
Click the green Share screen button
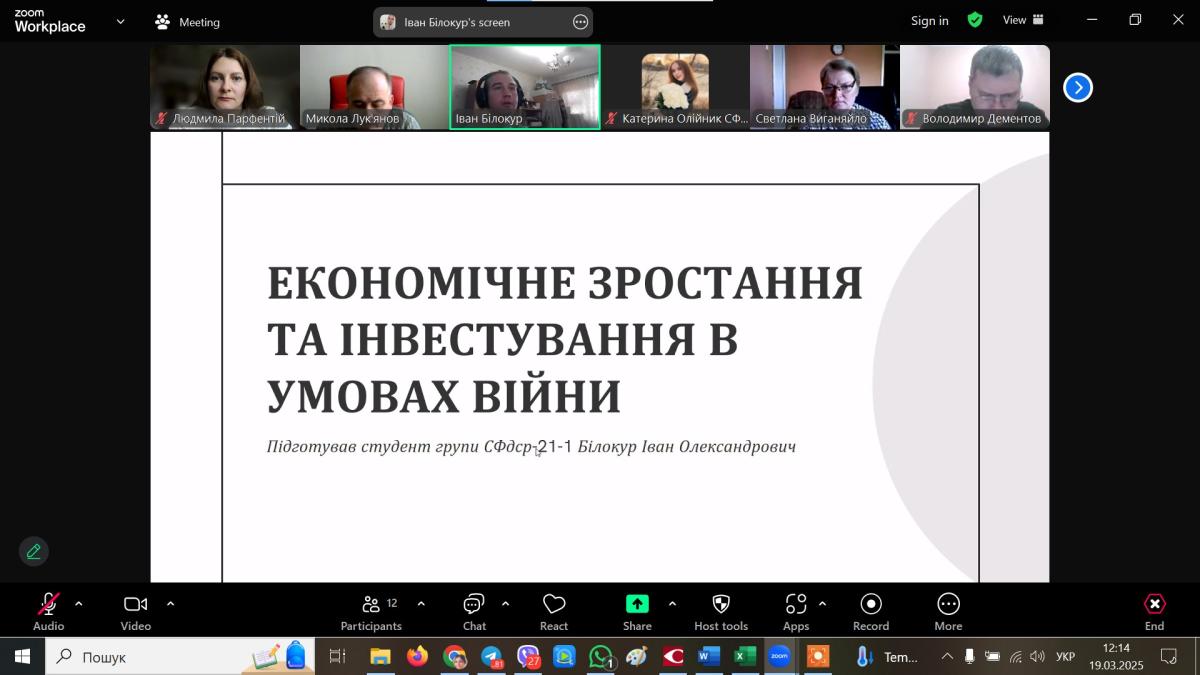pyautogui.click(x=637, y=604)
